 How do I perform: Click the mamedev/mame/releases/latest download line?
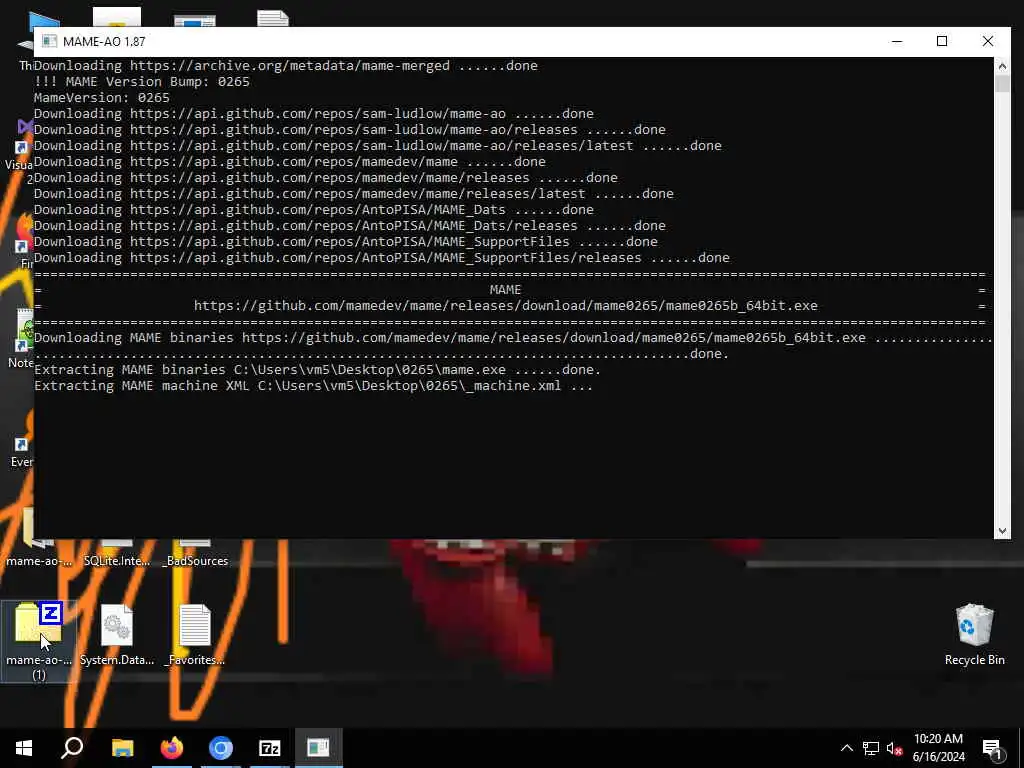click(x=354, y=193)
